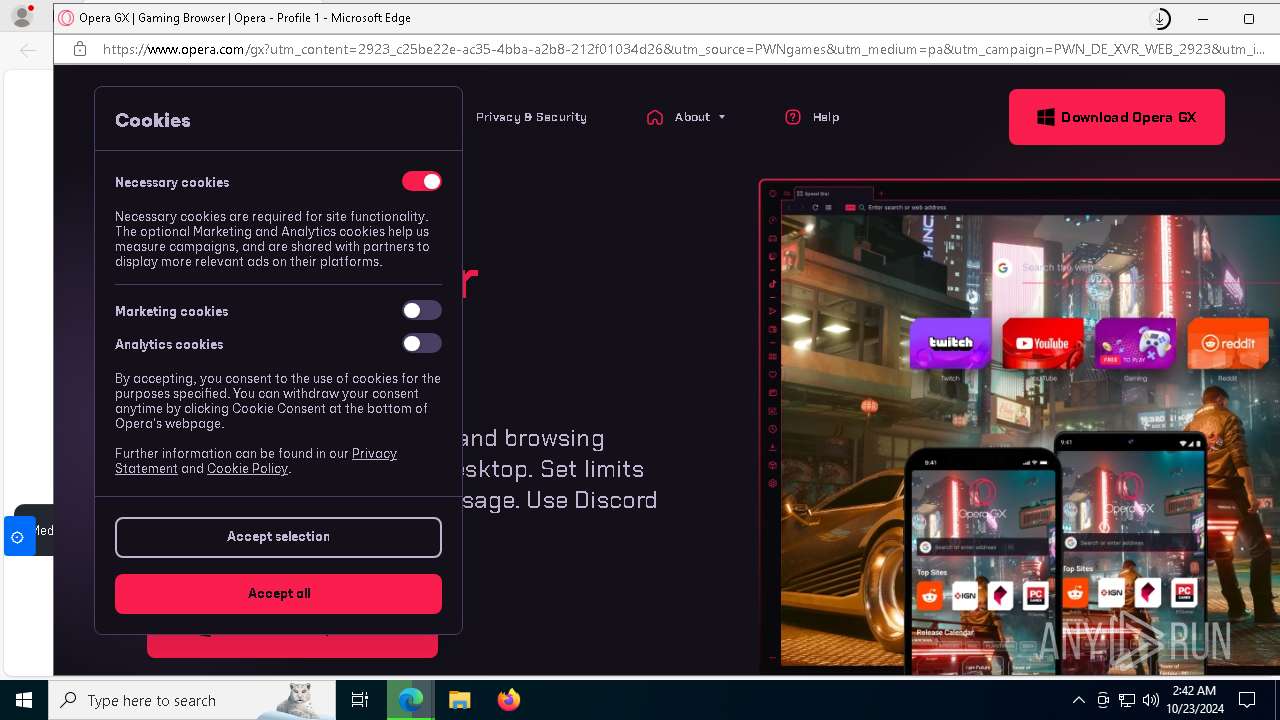Click the Opera logo favicon in title bar
The width and height of the screenshot is (1280, 720).
coord(66,18)
